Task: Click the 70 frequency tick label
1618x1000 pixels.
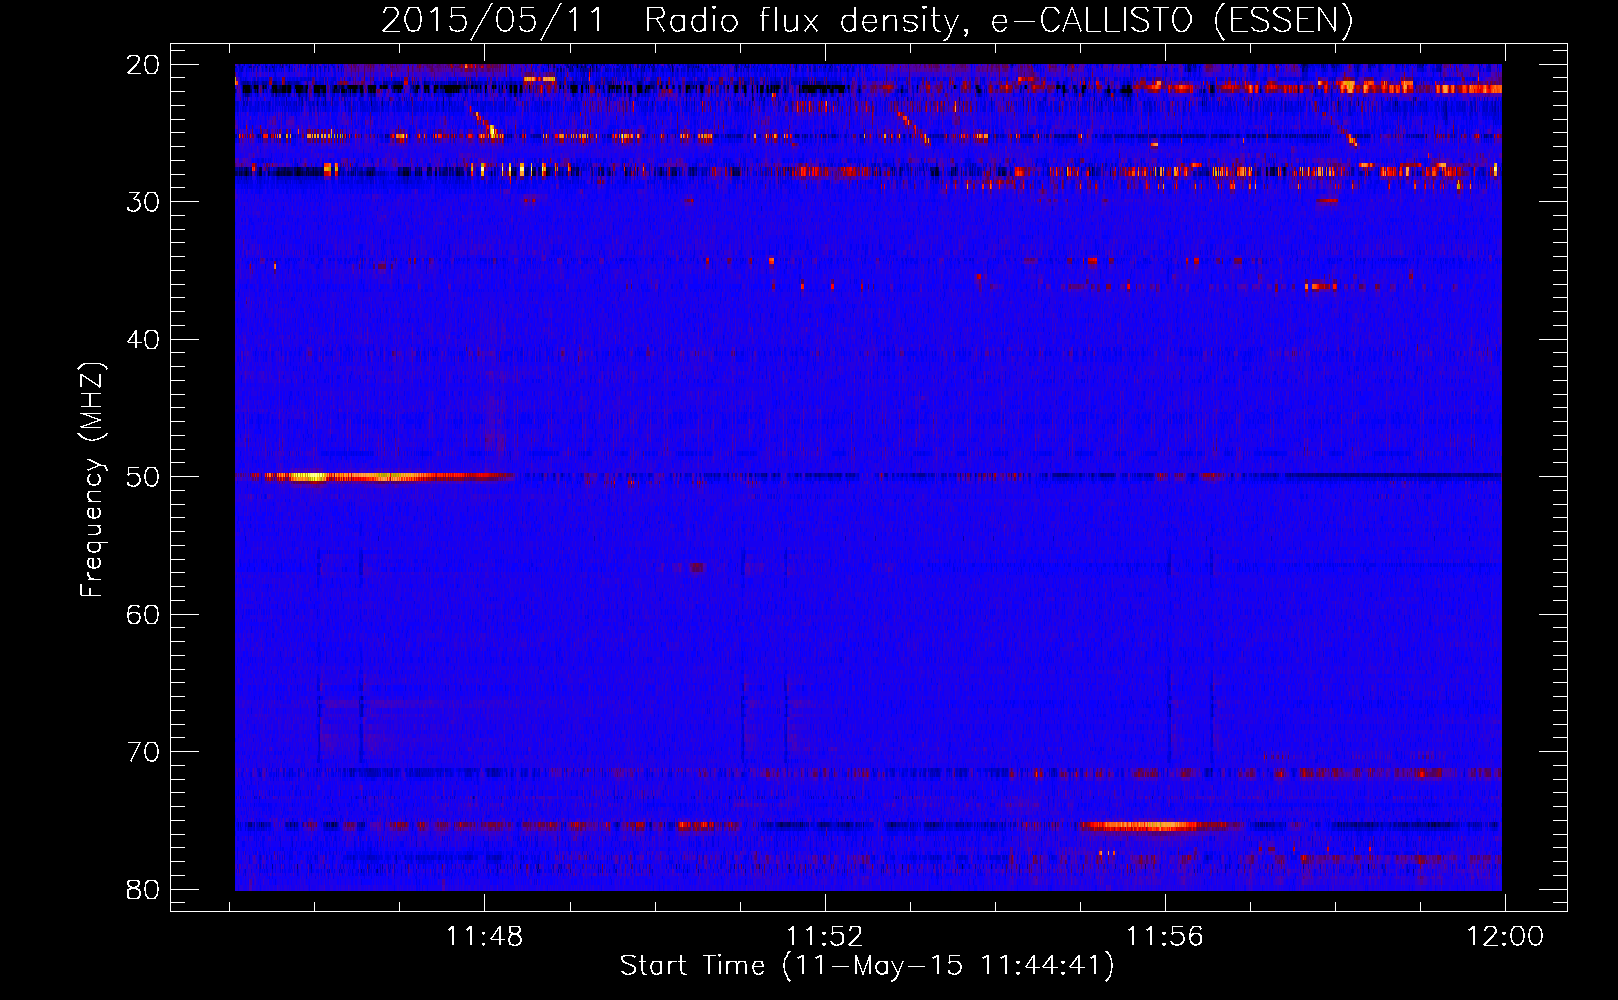Action: pos(144,752)
